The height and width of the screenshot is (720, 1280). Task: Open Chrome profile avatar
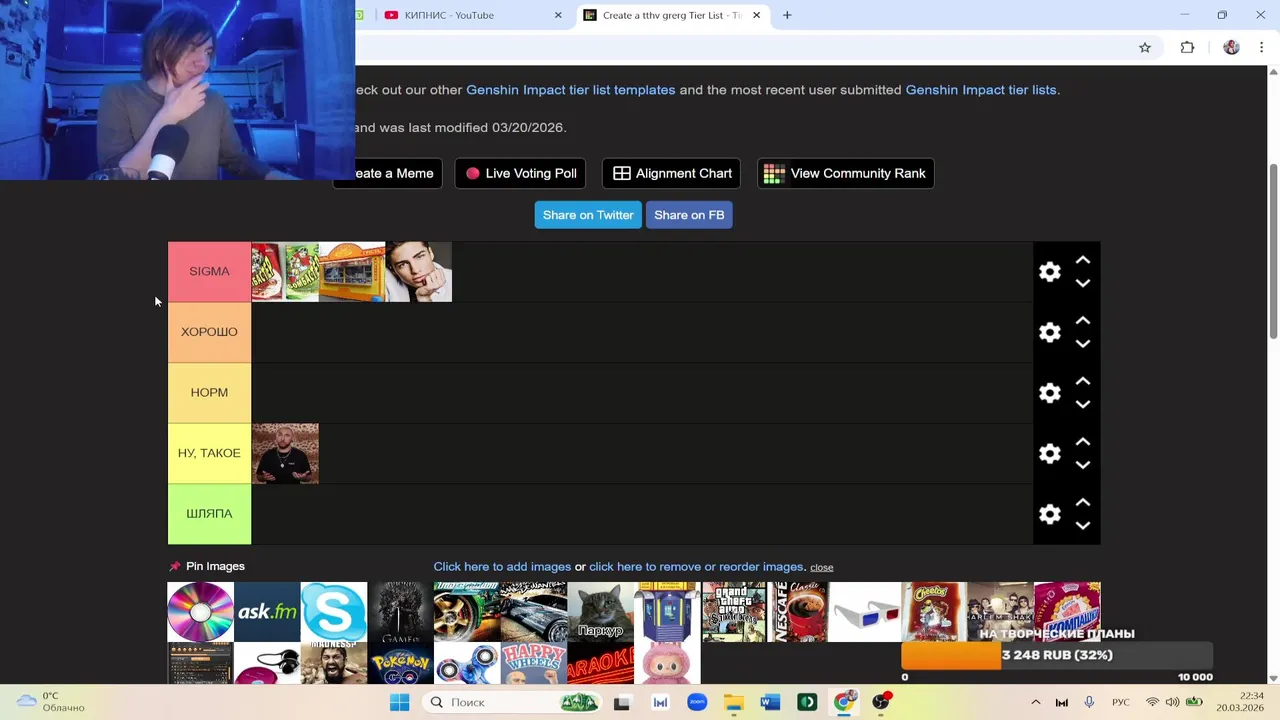1231,47
